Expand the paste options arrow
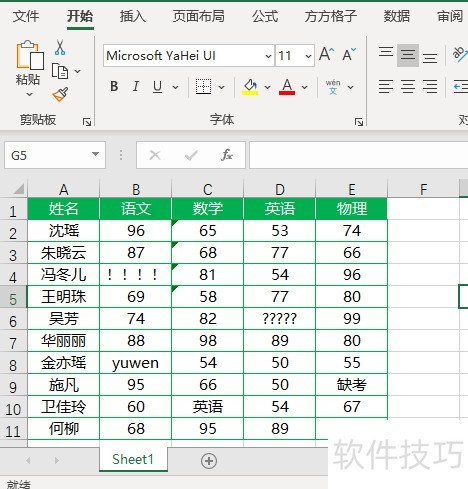 [29, 94]
